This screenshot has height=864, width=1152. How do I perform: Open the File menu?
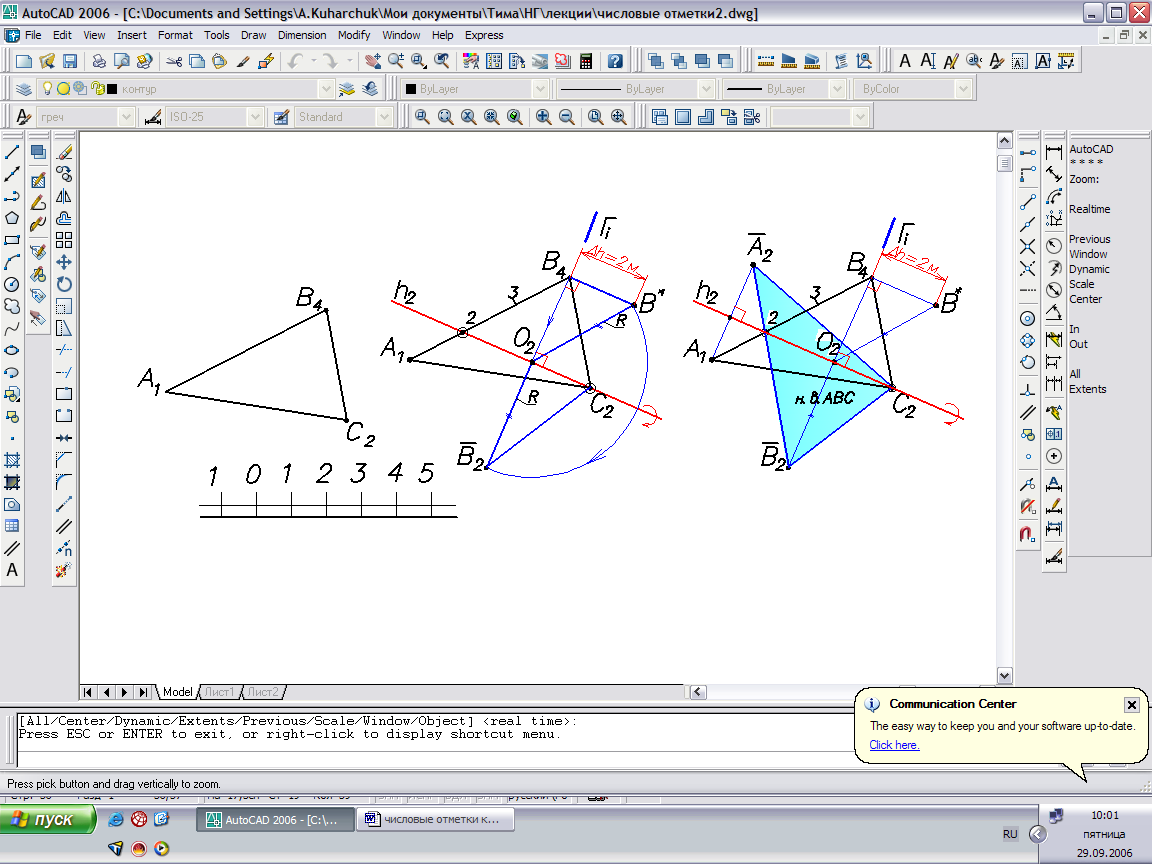tap(33, 35)
